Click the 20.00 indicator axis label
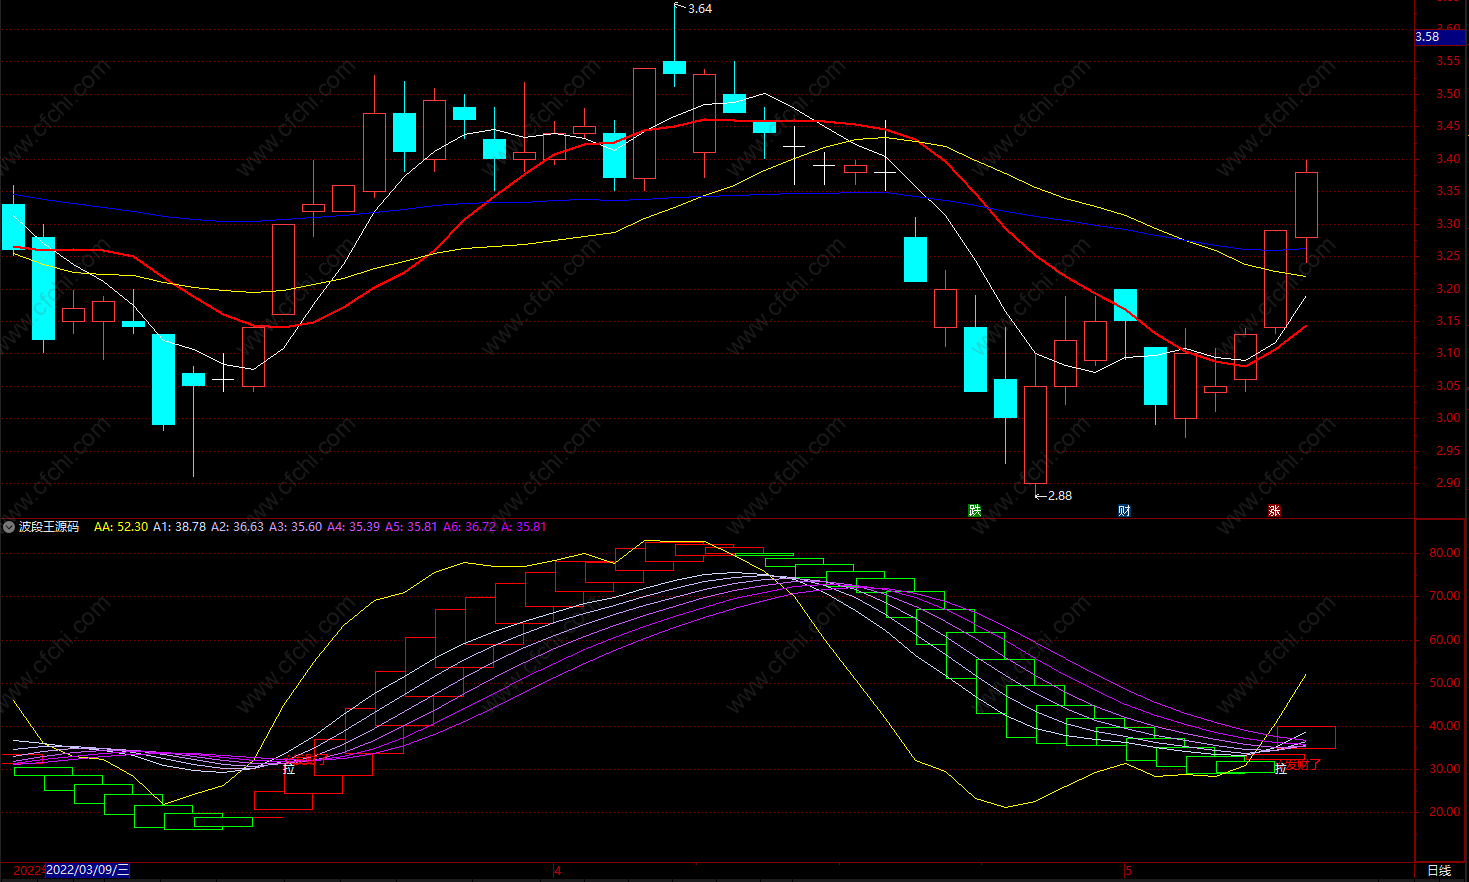This screenshot has width=1469, height=882. tap(1444, 812)
